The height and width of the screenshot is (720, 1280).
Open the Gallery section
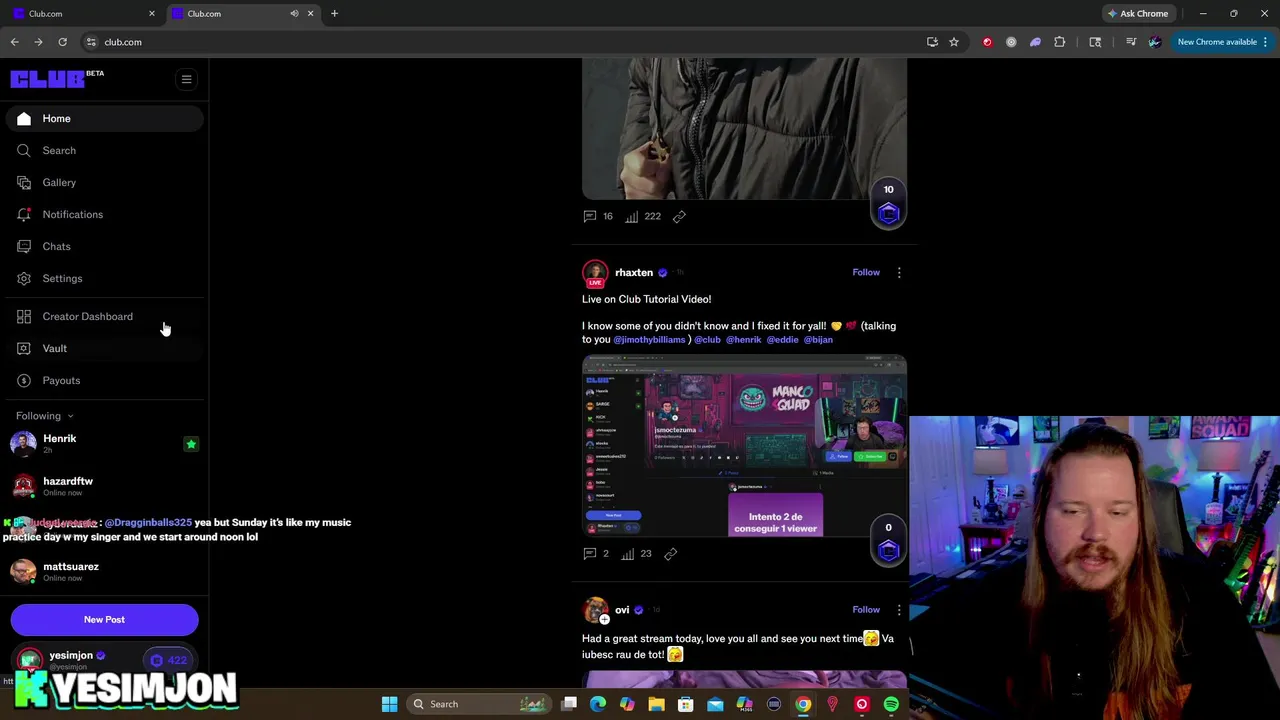point(104,182)
